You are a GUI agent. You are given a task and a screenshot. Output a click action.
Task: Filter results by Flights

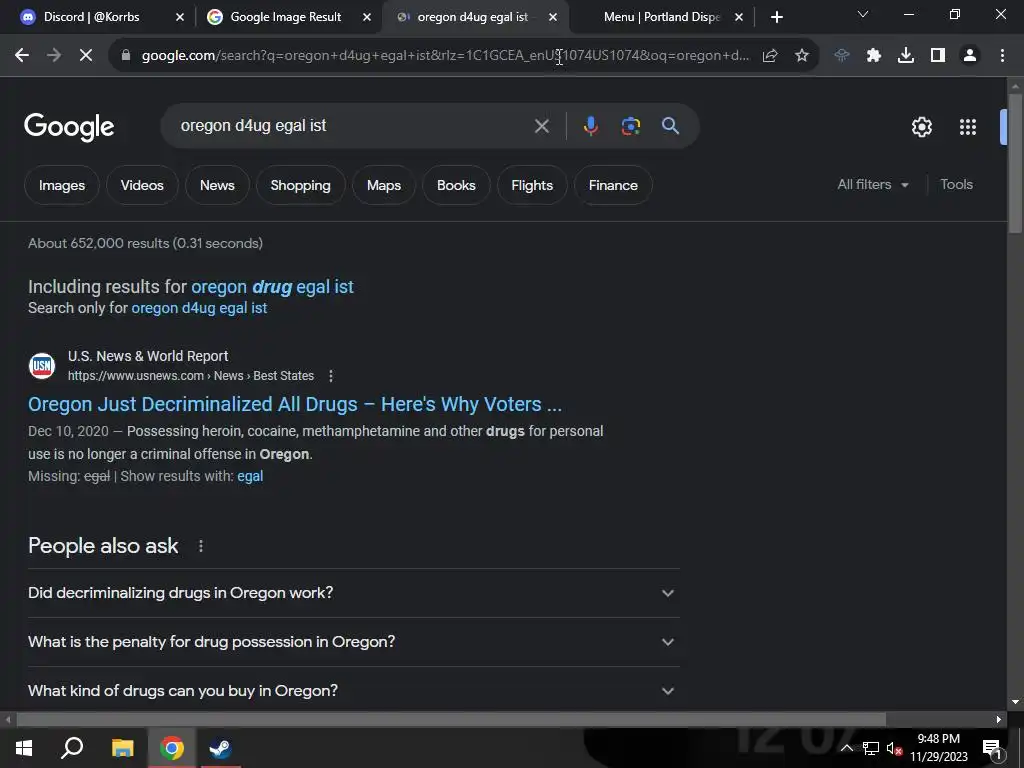pos(532,185)
